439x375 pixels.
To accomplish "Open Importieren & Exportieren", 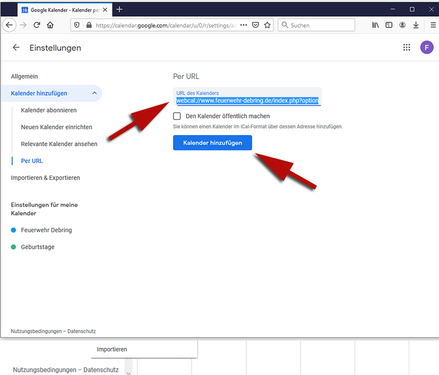I will click(x=45, y=178).
